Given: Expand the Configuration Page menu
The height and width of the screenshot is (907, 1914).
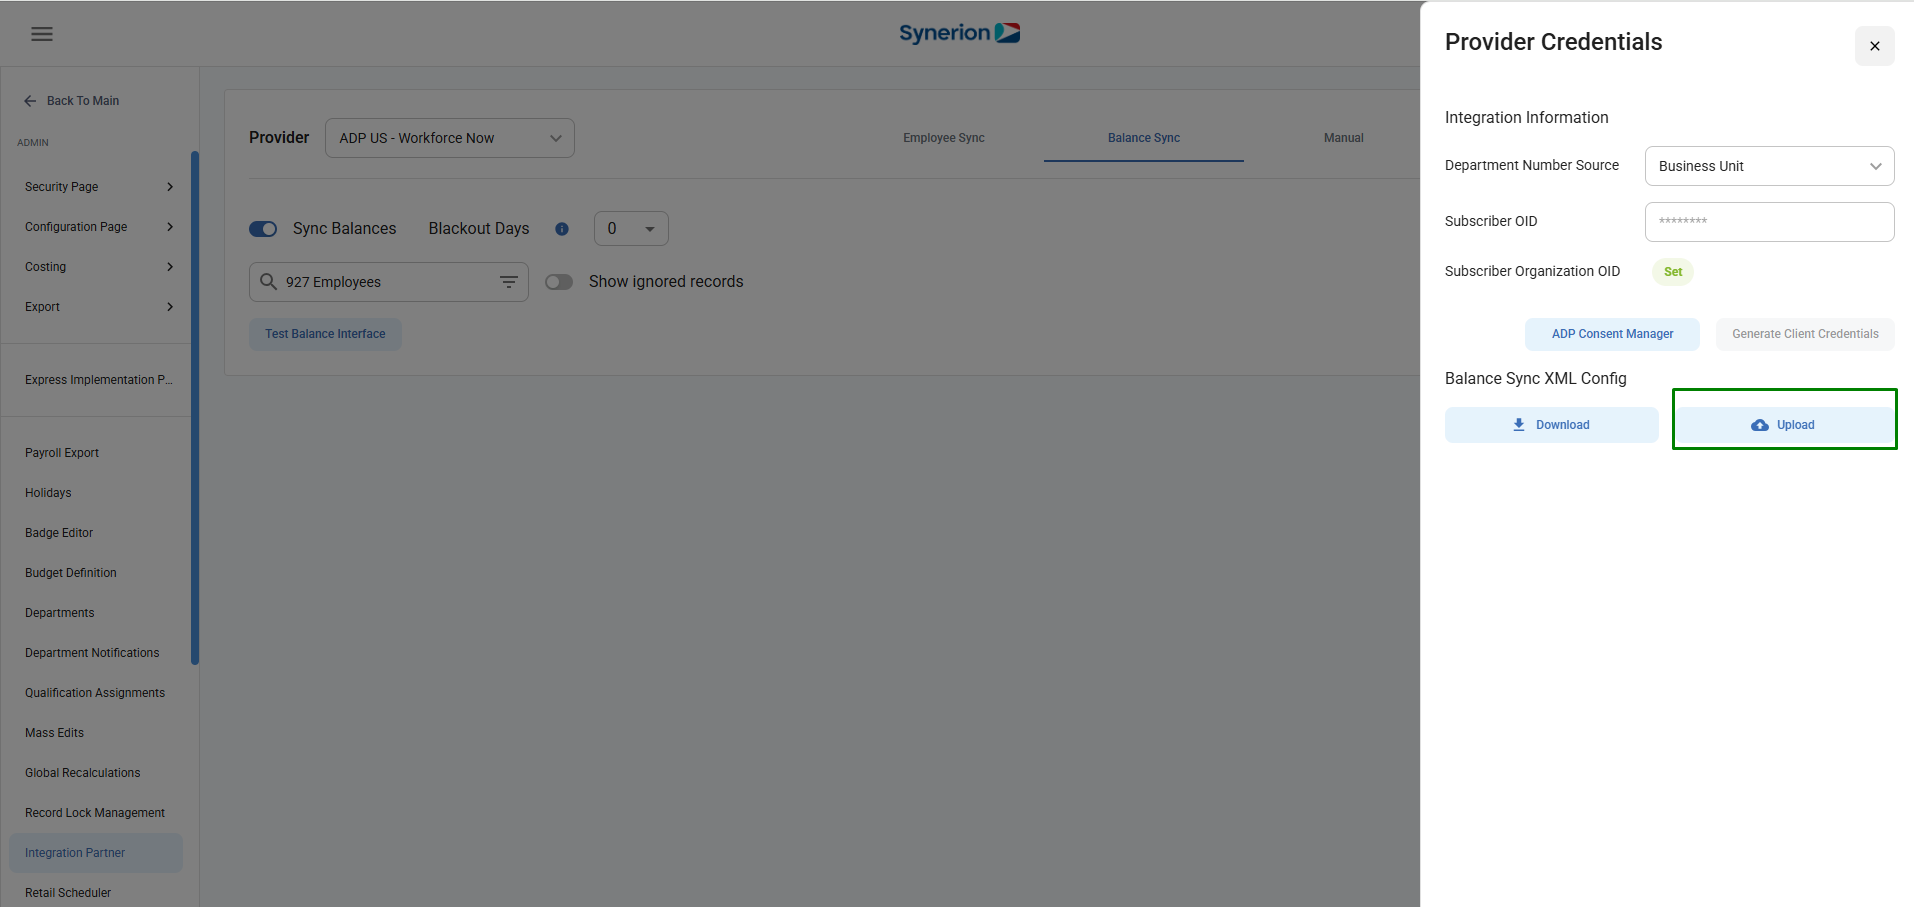Looking at the screenshot, I should pyautogui.click(x=98, y=227).
